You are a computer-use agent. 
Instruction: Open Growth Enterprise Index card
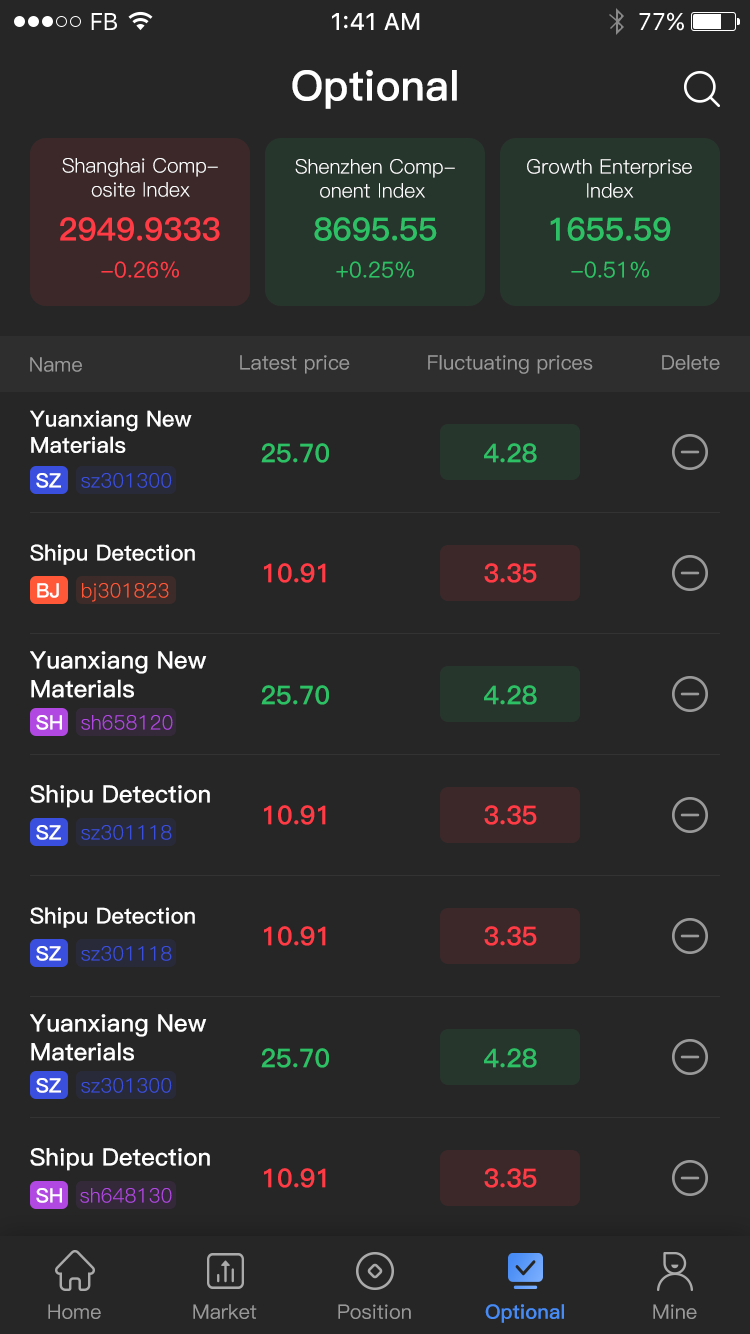pyautogui.click(x=609, y=221)
